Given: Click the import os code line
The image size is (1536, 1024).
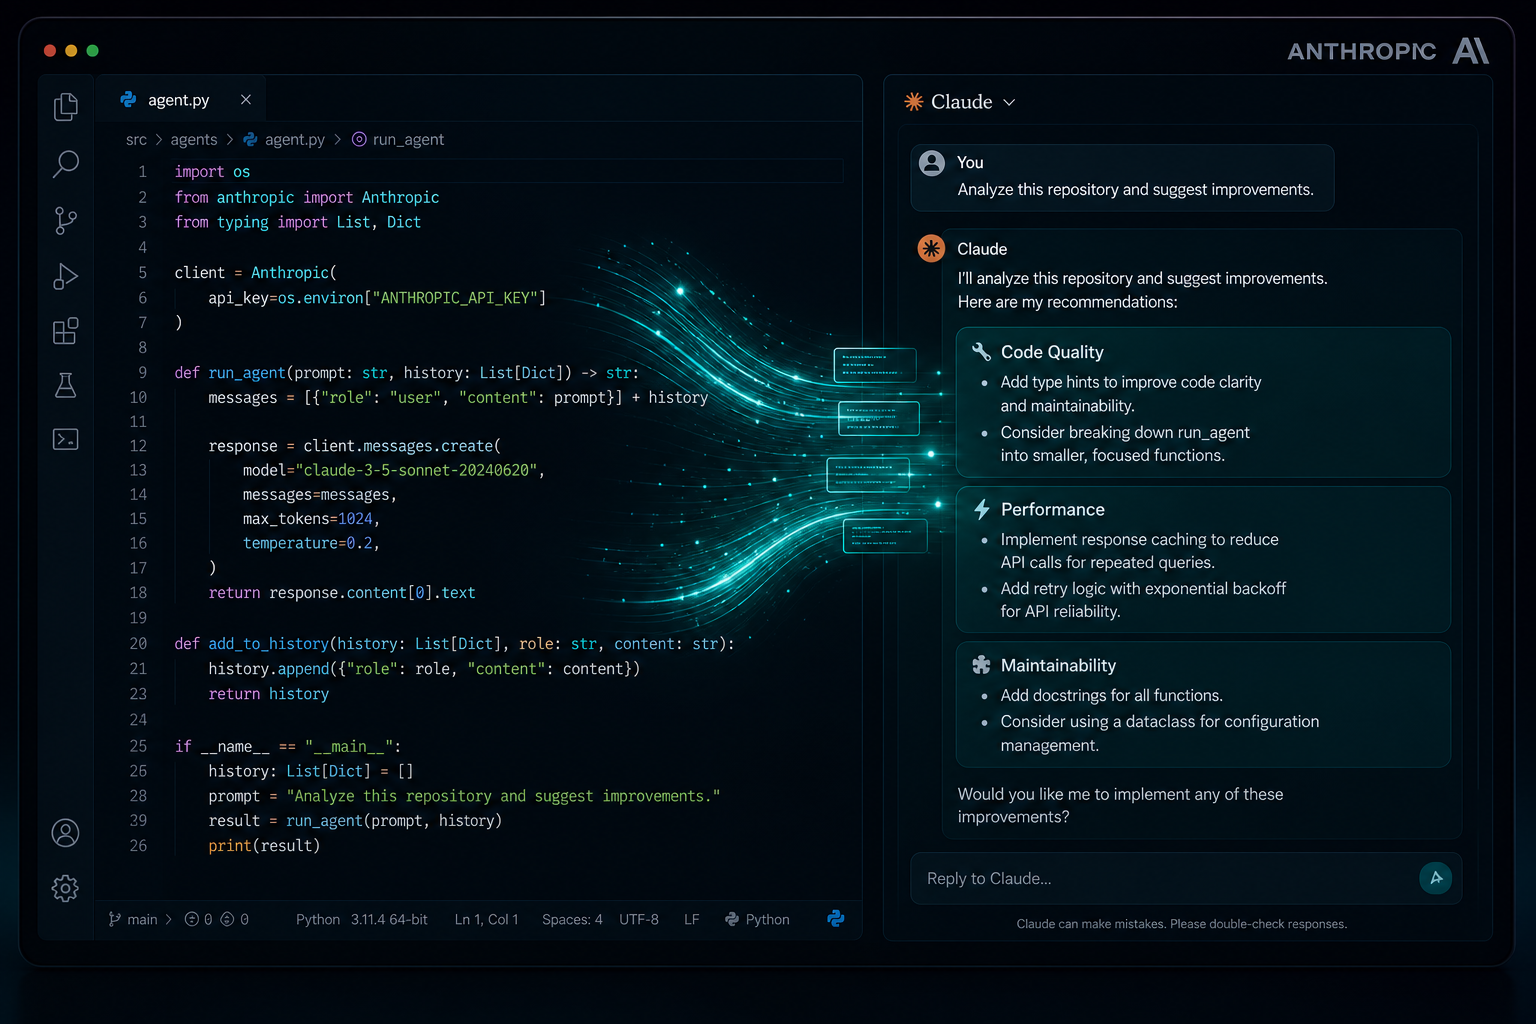Looking at the screenshot, I should click(x=212, y=172).
